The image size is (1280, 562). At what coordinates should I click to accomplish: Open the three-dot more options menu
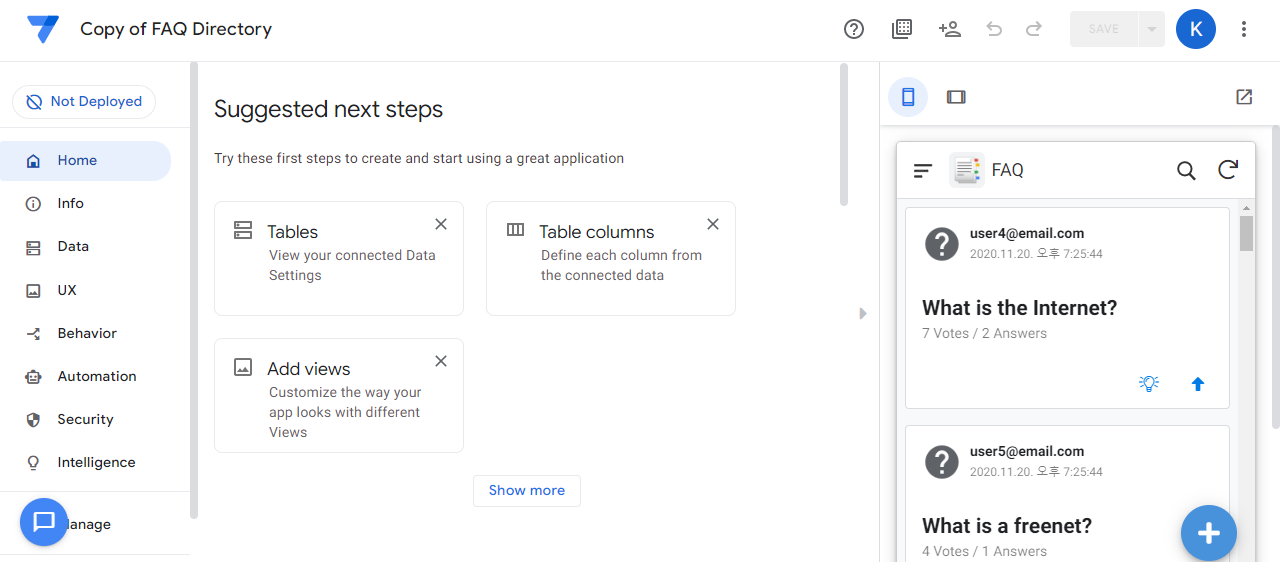(x=1244, y=29)
